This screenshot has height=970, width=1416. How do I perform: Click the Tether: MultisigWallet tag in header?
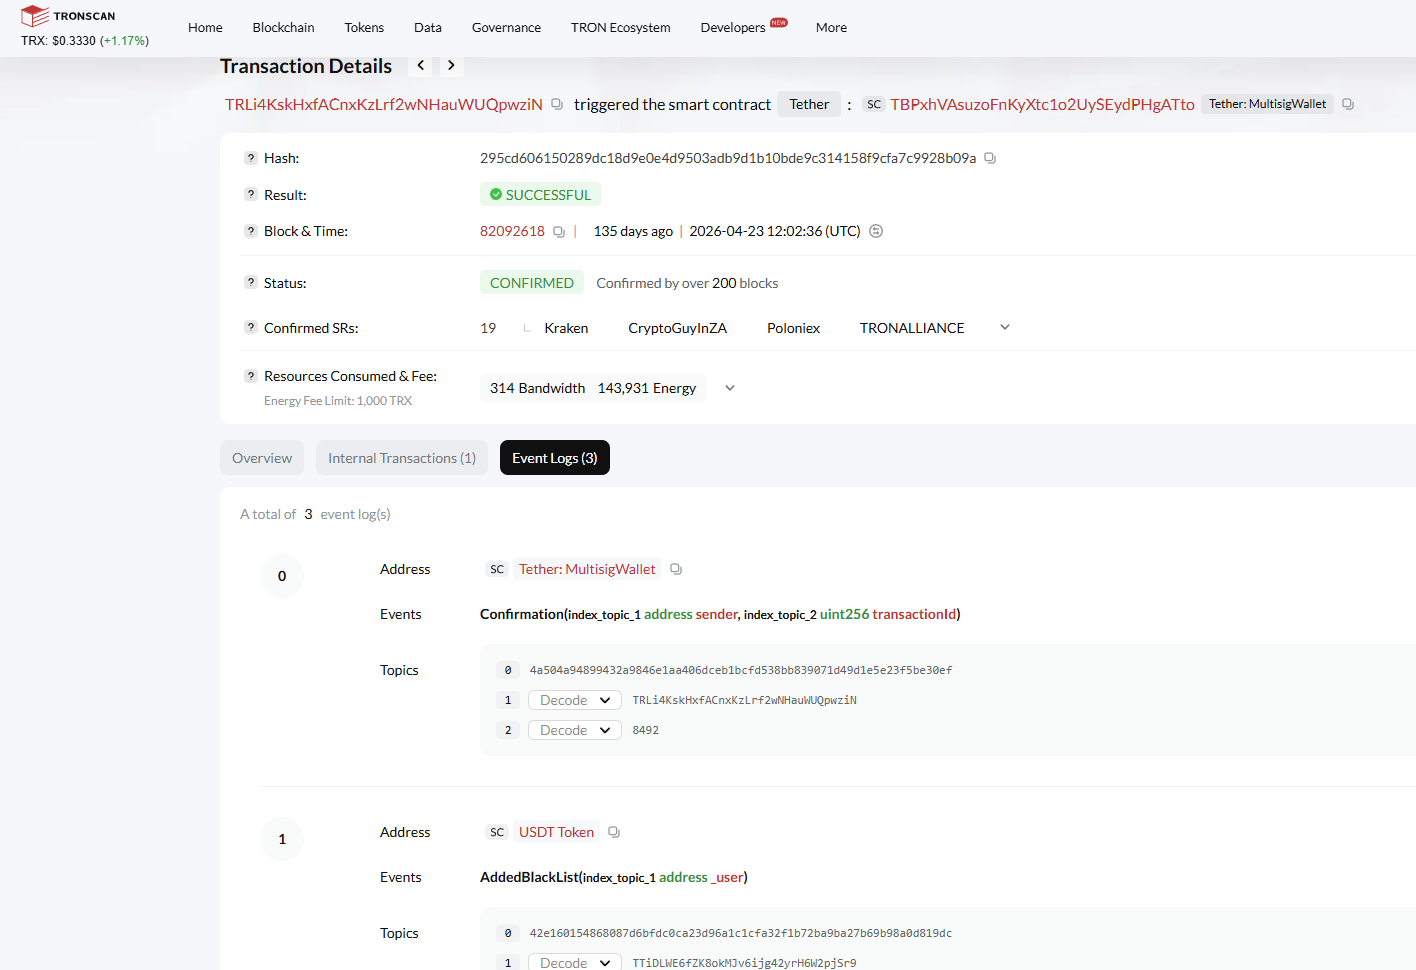pos(1267,104)
